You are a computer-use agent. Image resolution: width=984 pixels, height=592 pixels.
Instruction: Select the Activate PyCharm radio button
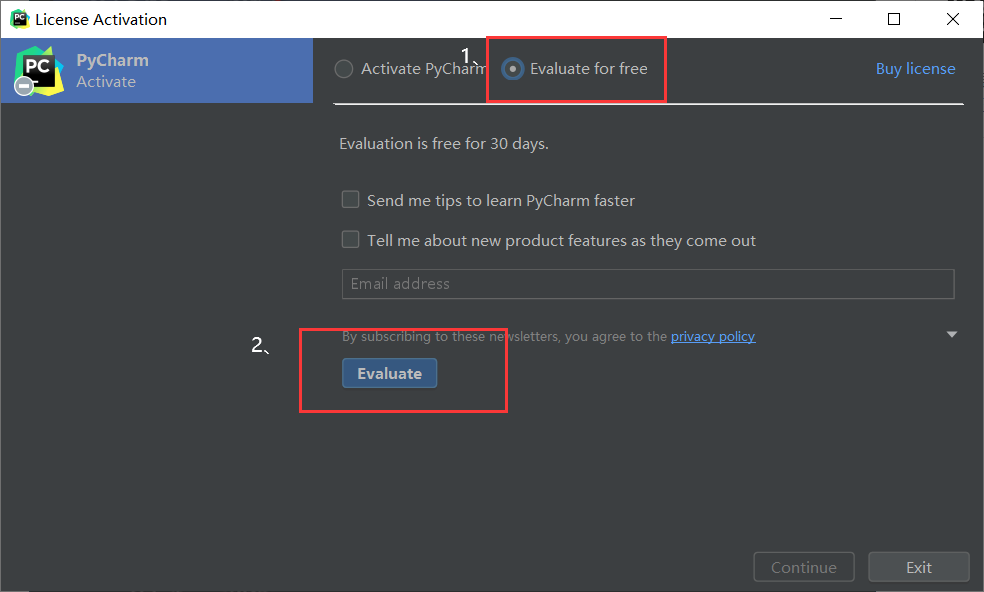click(x=344, y=69)
